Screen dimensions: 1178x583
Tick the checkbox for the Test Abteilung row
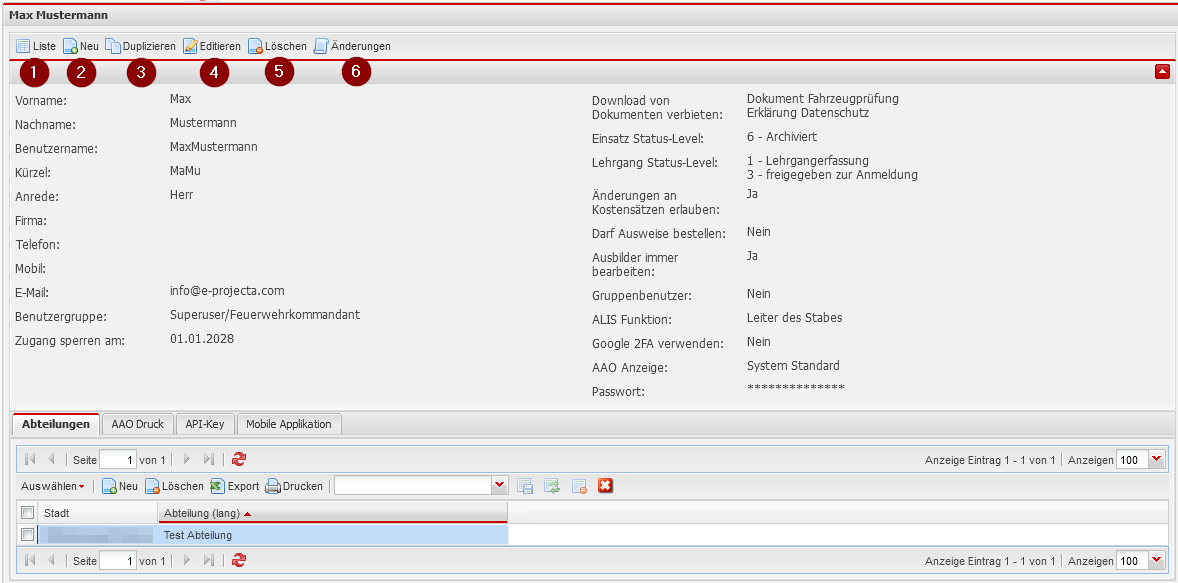click(x=28, y=535)
